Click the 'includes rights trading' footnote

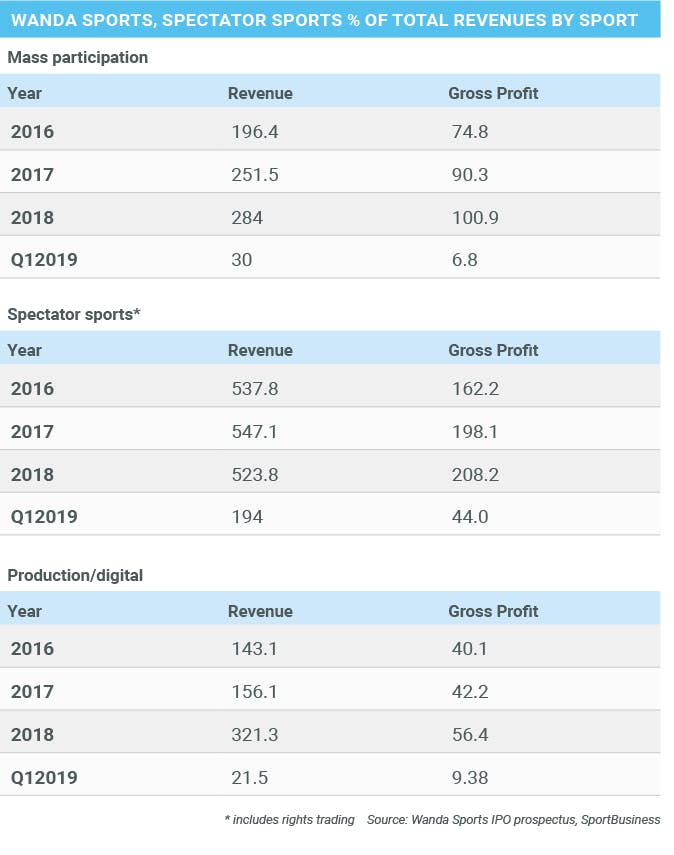pyautogui.click(x=289, y=820)
